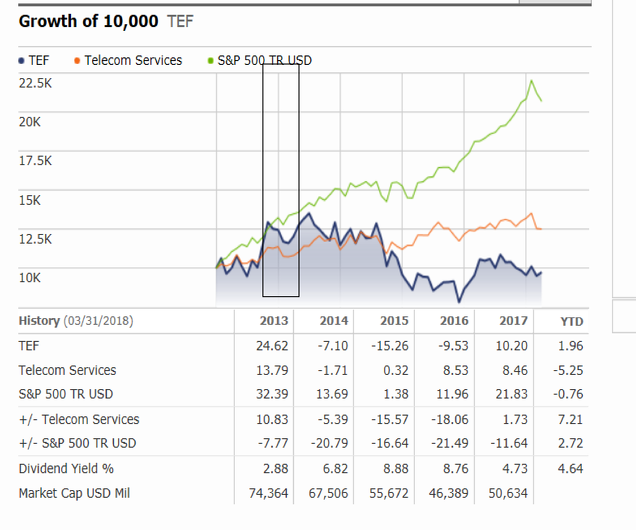Viewport: 636px width, 530px height.
Task: Click S&P 500 2014 value 13.69
Action: click(x=332, y=394)
